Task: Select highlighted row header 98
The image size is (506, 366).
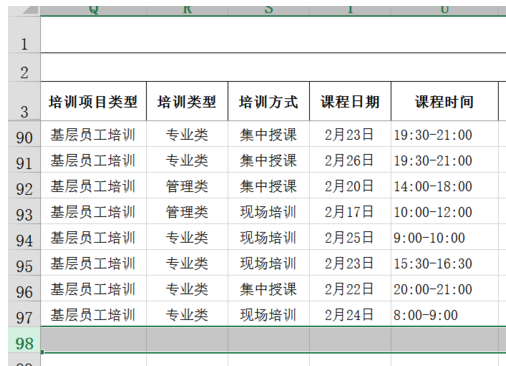Action: coord(24,339)
